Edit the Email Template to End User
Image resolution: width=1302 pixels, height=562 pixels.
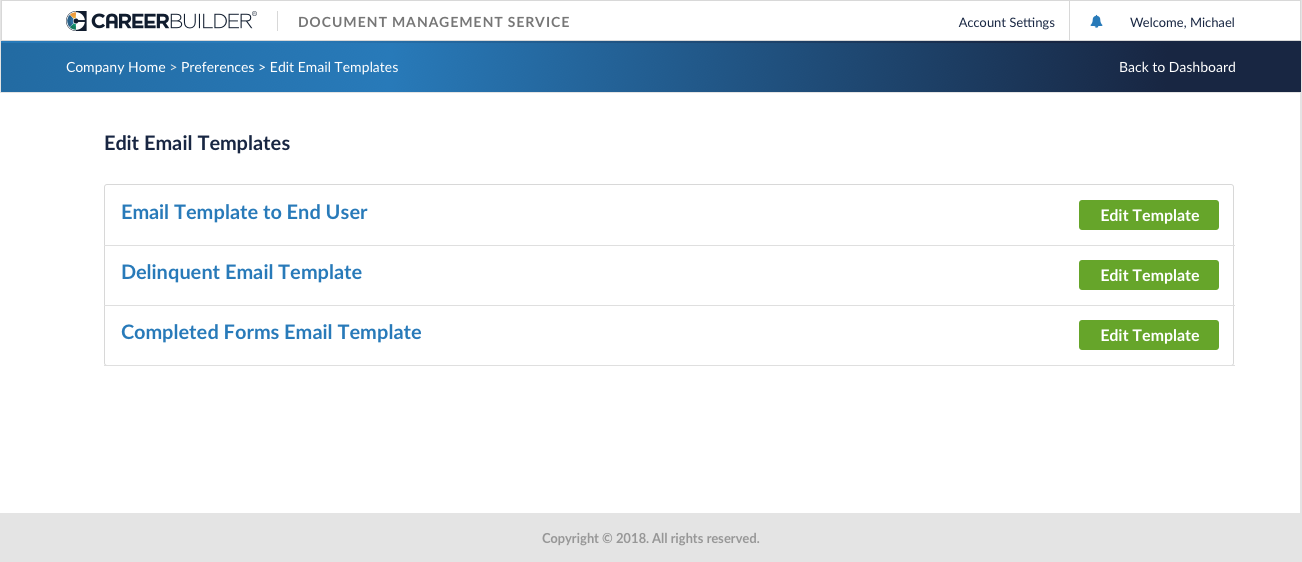coord(1148,215)
